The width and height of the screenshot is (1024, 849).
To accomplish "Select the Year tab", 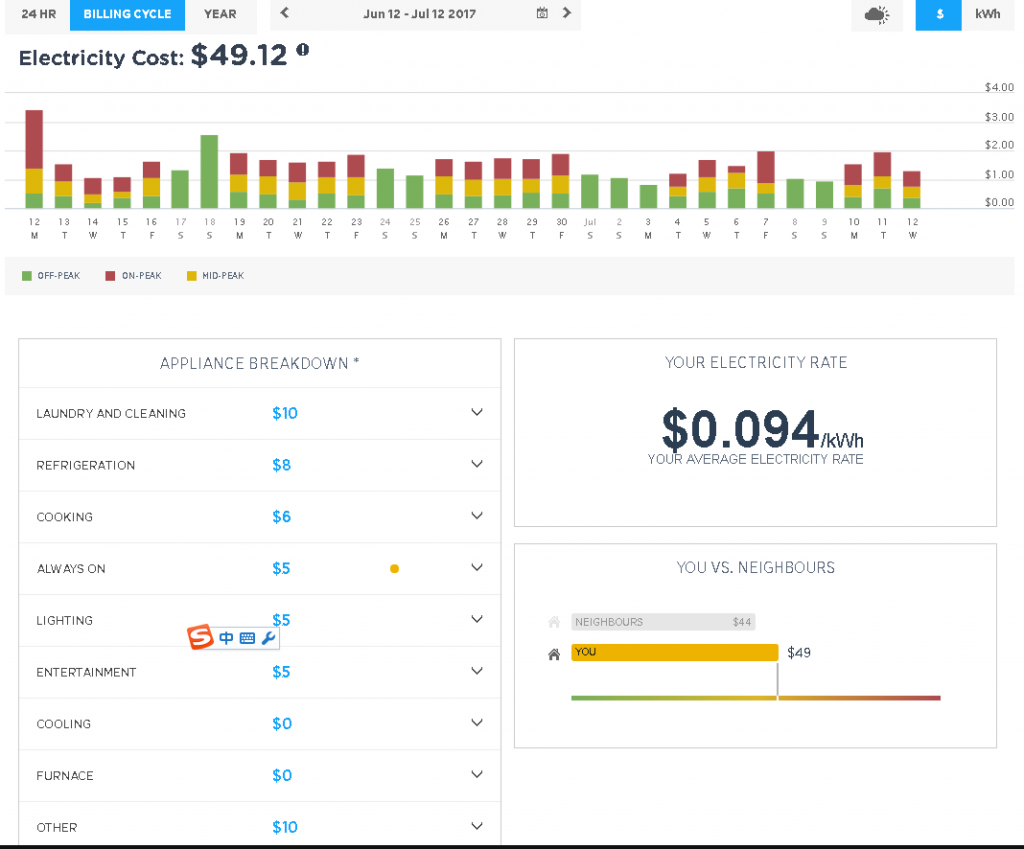I will [220, 14].
